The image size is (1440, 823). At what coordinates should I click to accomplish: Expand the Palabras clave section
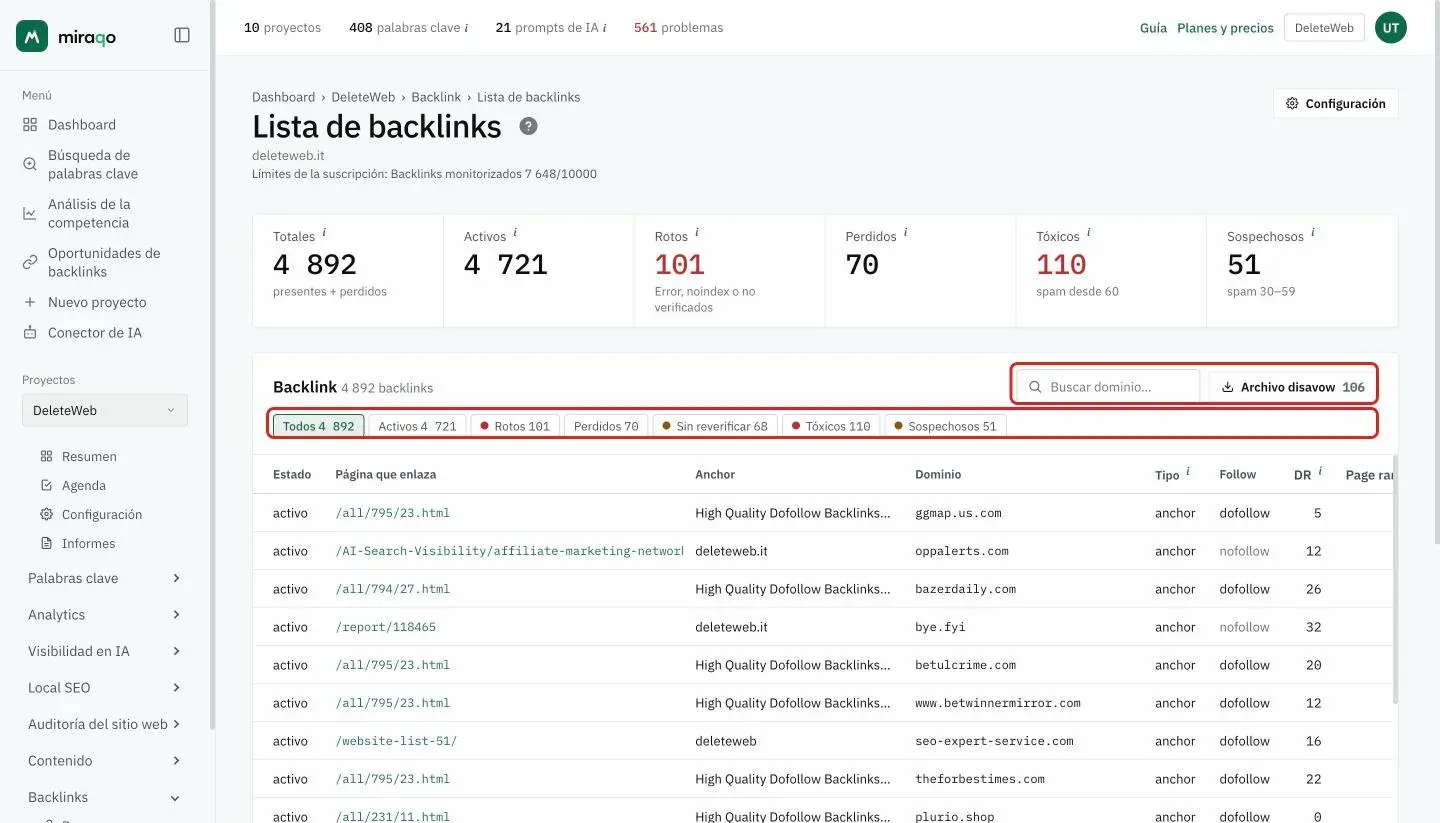(x=104, y=578)
